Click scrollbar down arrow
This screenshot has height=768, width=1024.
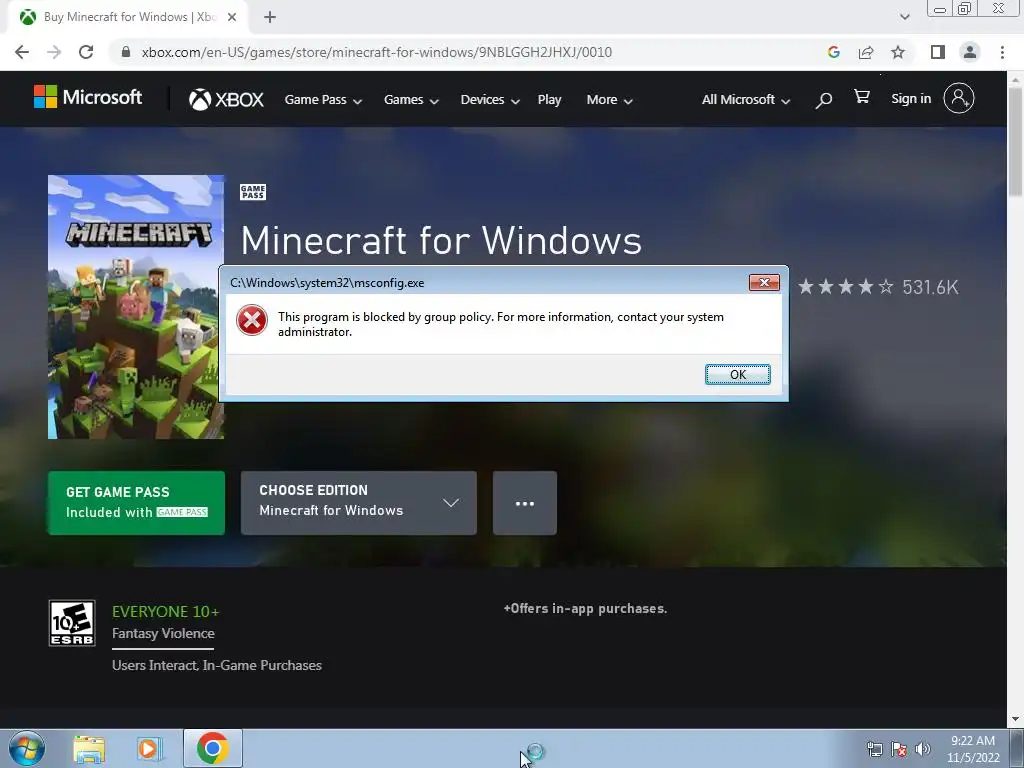[x=1015, y=719]
